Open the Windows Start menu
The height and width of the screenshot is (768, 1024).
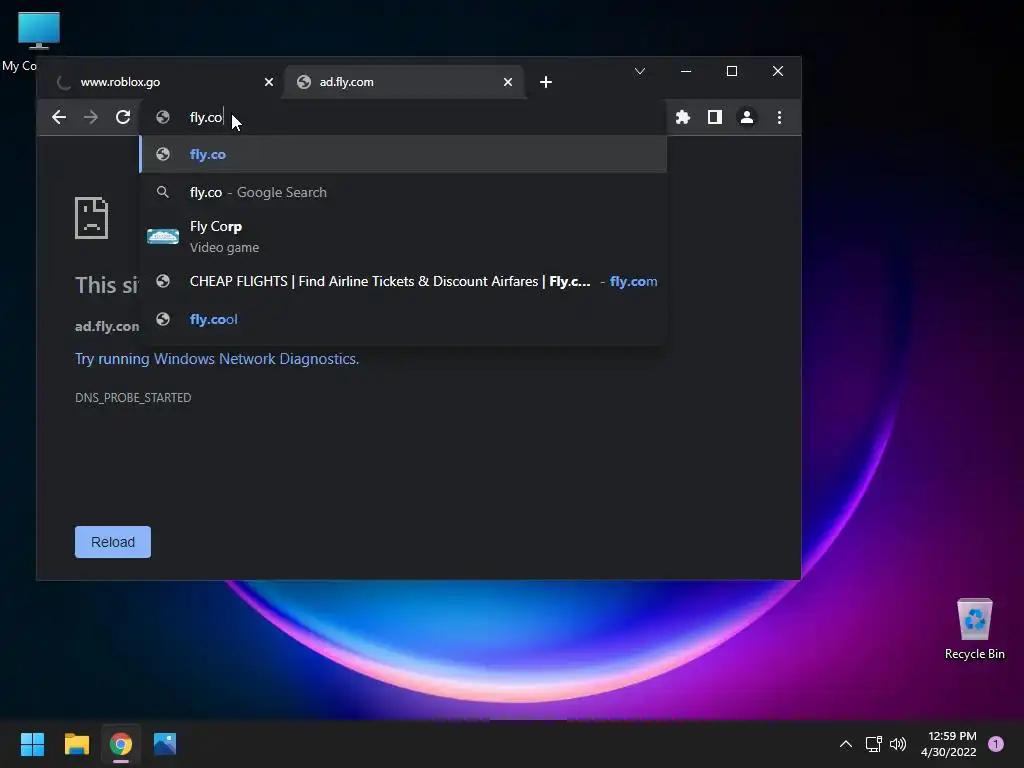click(32, 744)
